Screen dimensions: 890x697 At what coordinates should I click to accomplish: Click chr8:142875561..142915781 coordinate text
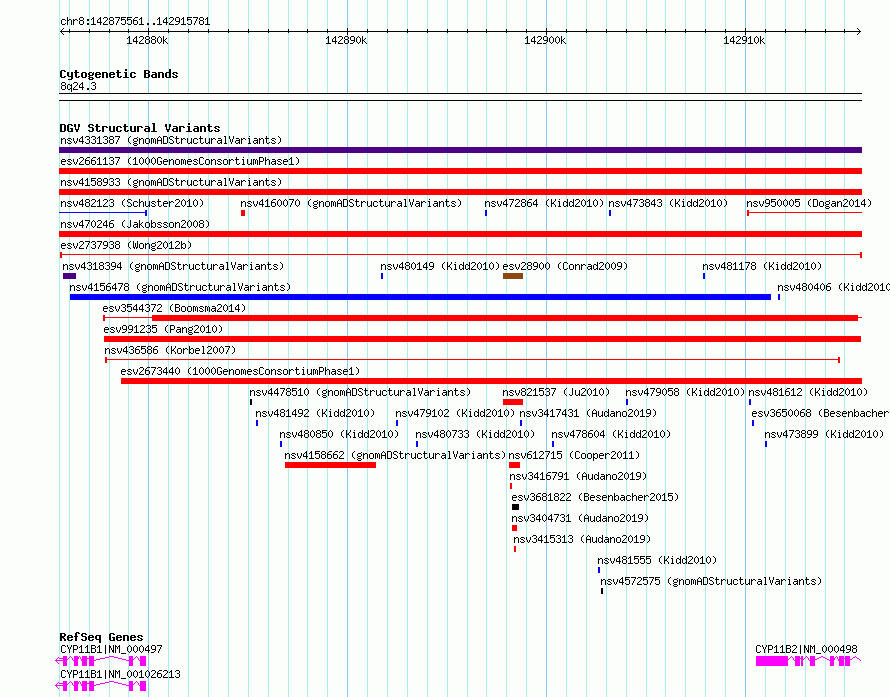(x=135, y=22)
